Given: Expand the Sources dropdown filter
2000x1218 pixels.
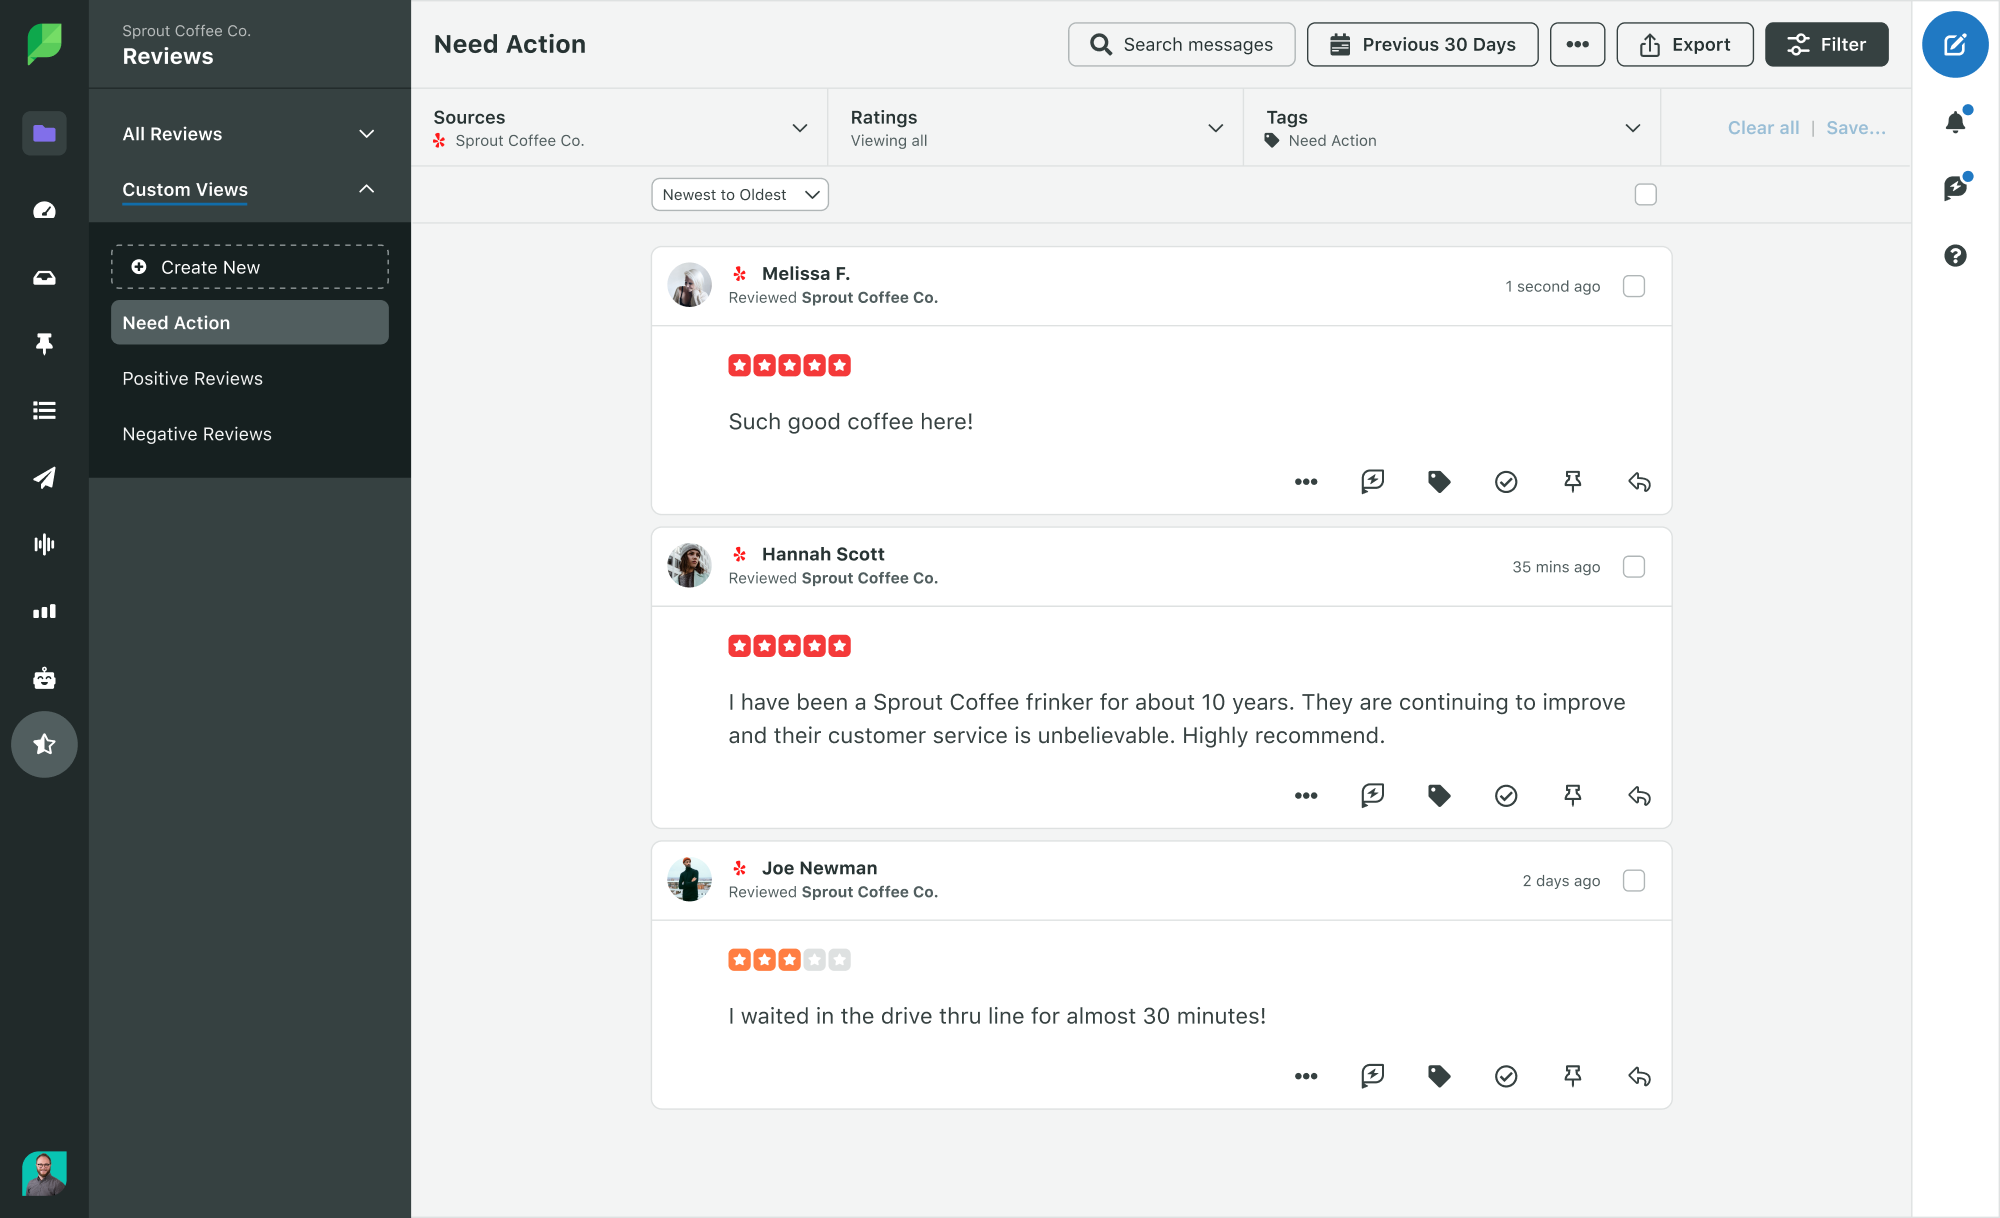Looking at the screenshot, I should click(x=800, y=129).
